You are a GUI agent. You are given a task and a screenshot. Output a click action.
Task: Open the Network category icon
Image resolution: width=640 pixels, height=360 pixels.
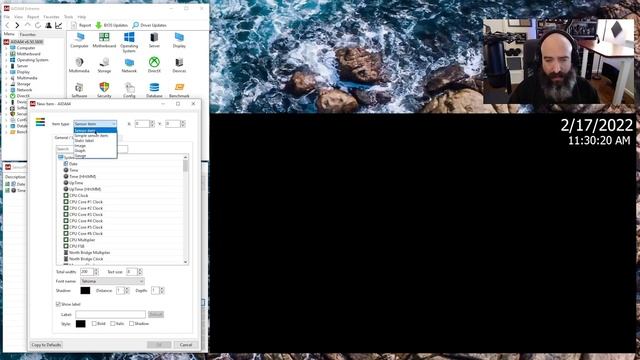[x=129, y=65]
